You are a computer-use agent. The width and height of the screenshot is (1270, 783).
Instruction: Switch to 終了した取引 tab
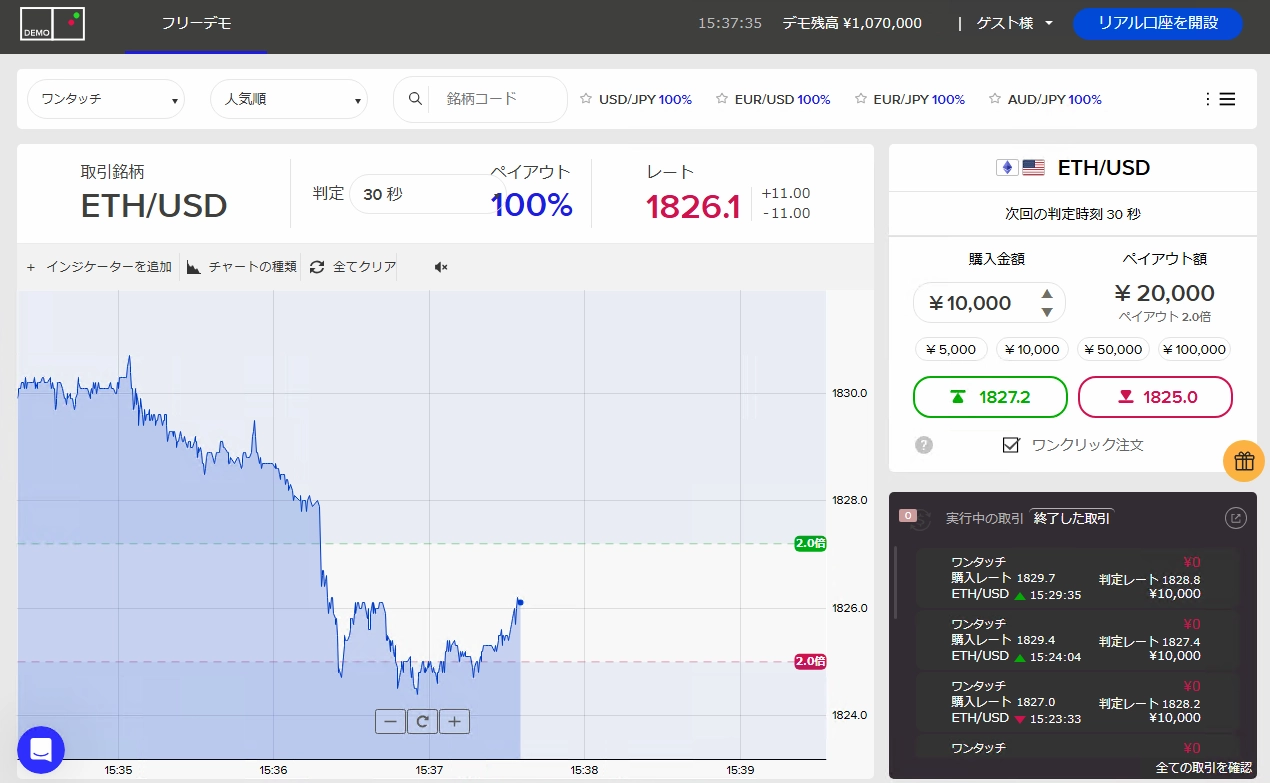[x=1072, y=518]
